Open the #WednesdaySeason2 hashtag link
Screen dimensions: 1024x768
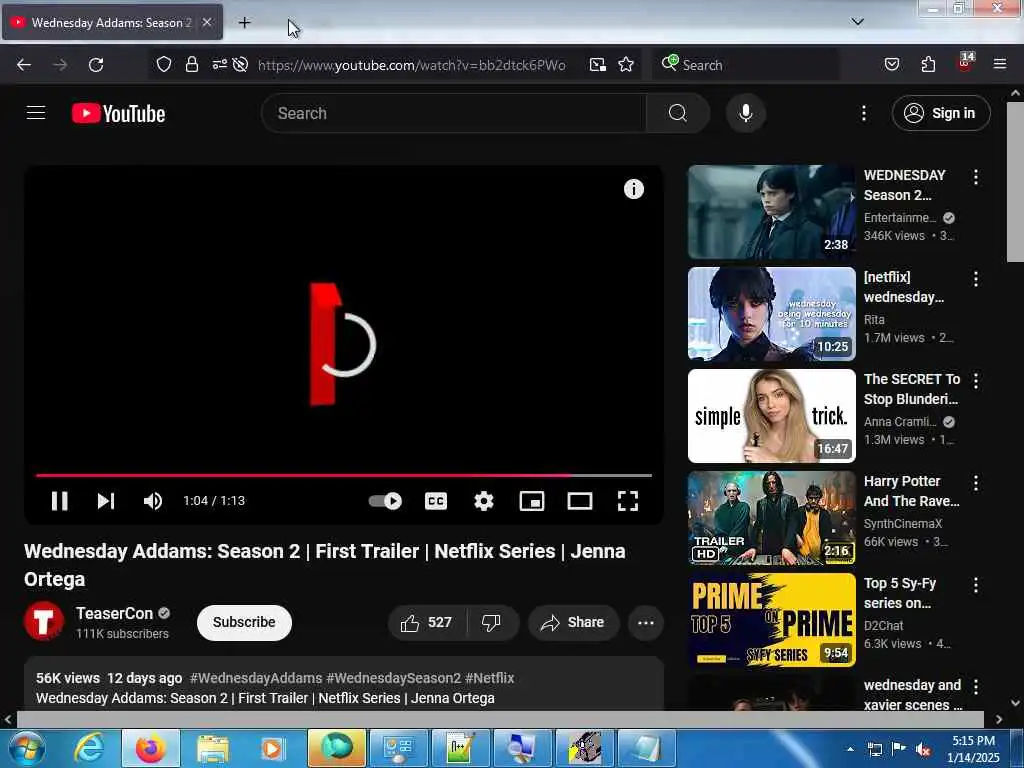393,678
